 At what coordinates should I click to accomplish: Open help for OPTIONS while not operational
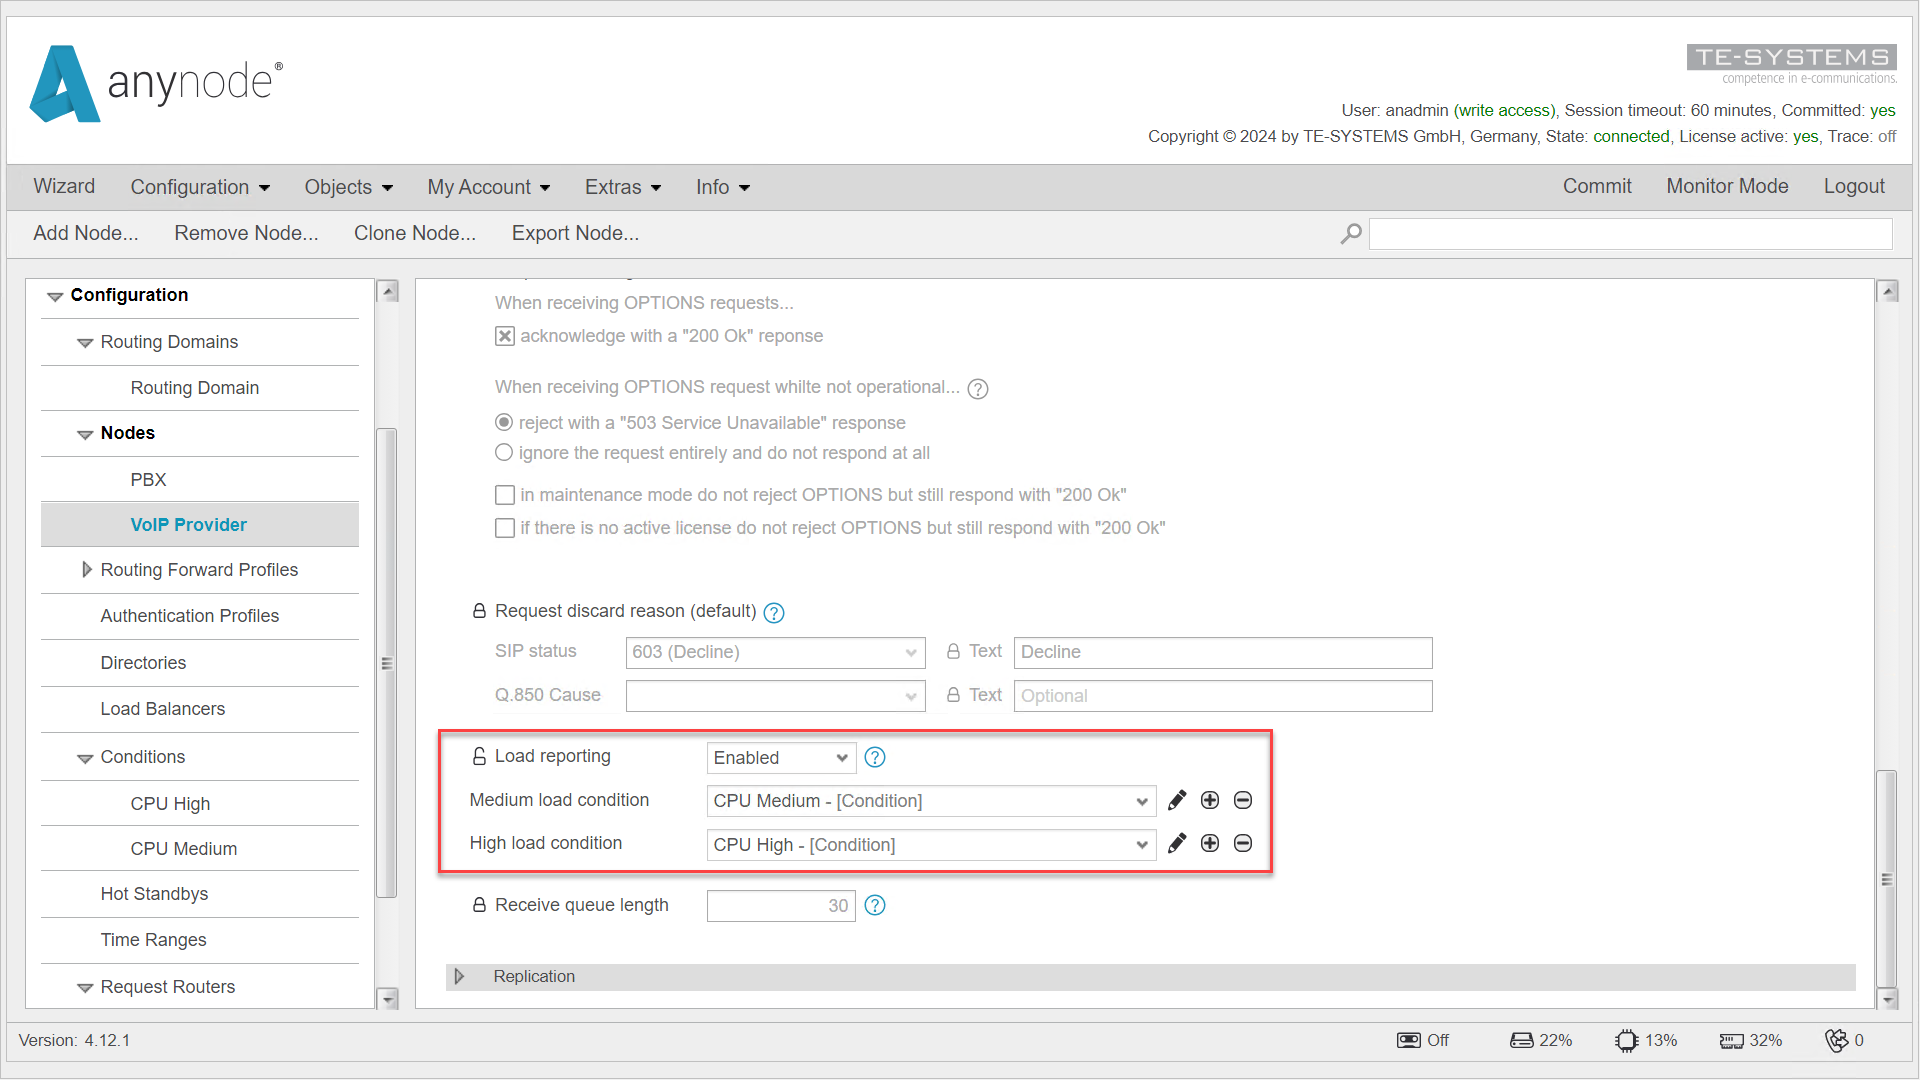click(978, 388)
